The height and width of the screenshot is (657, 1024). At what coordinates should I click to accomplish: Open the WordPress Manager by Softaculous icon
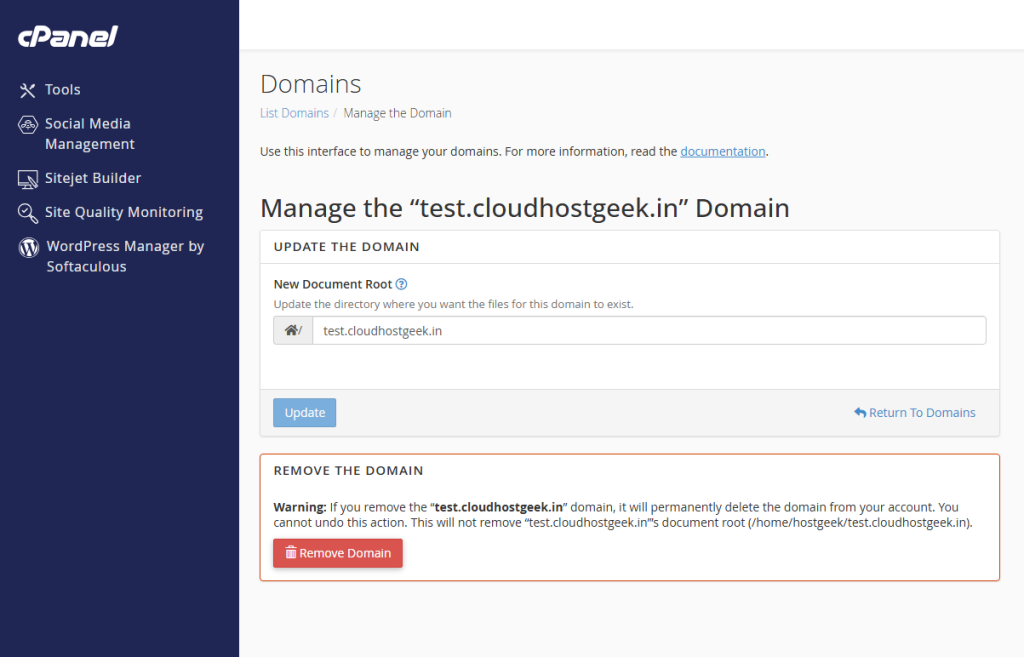point(27,246)
